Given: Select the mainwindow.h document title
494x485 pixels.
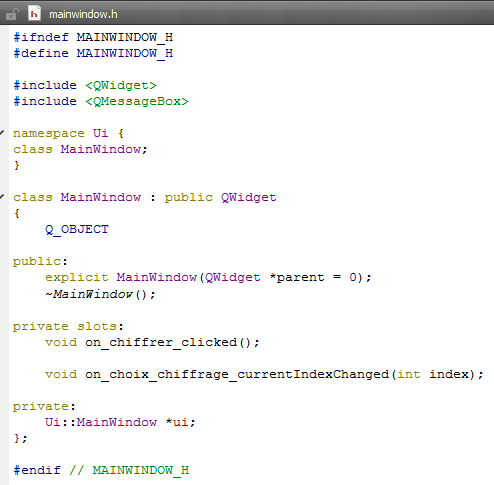Looking at the screenshot, I should tap(83, 14).
